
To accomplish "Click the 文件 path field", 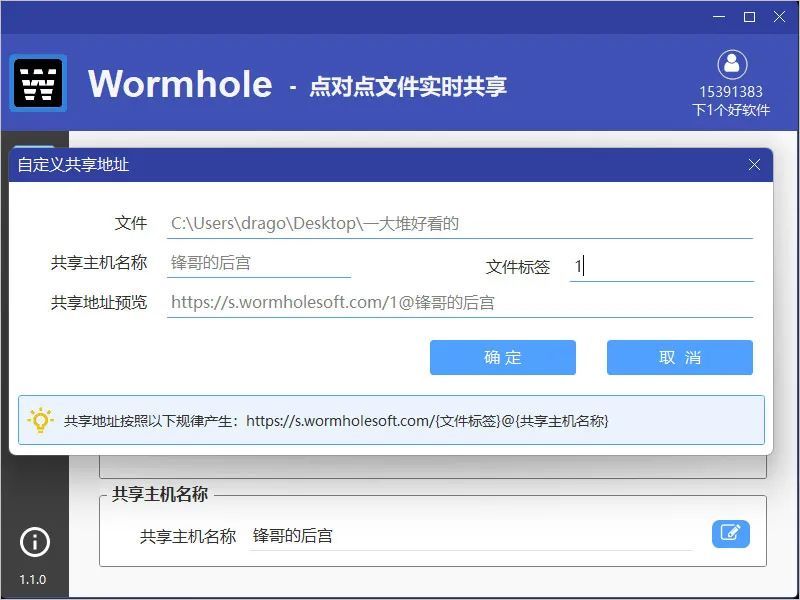I will 460,224.
